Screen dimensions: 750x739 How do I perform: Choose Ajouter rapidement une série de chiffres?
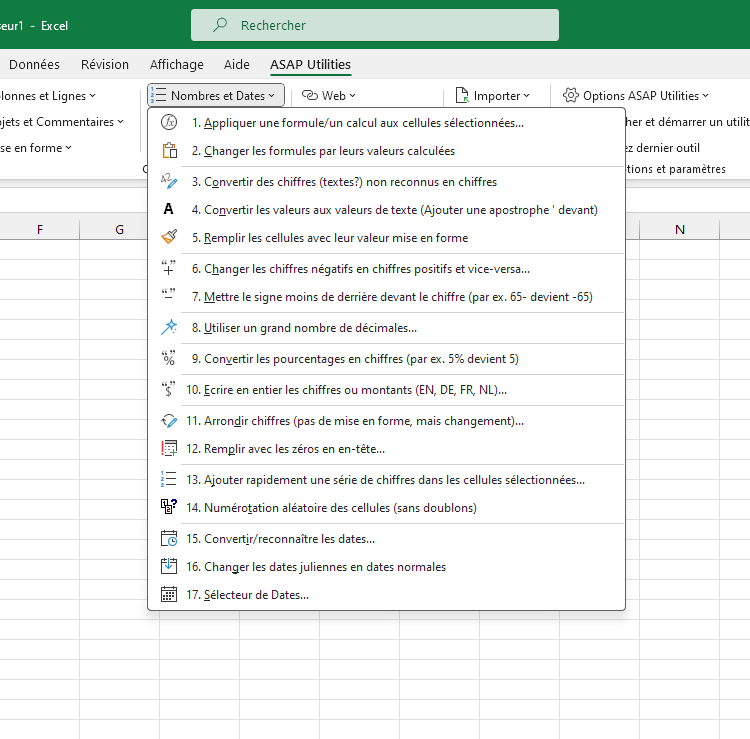(x=386, y=479)
